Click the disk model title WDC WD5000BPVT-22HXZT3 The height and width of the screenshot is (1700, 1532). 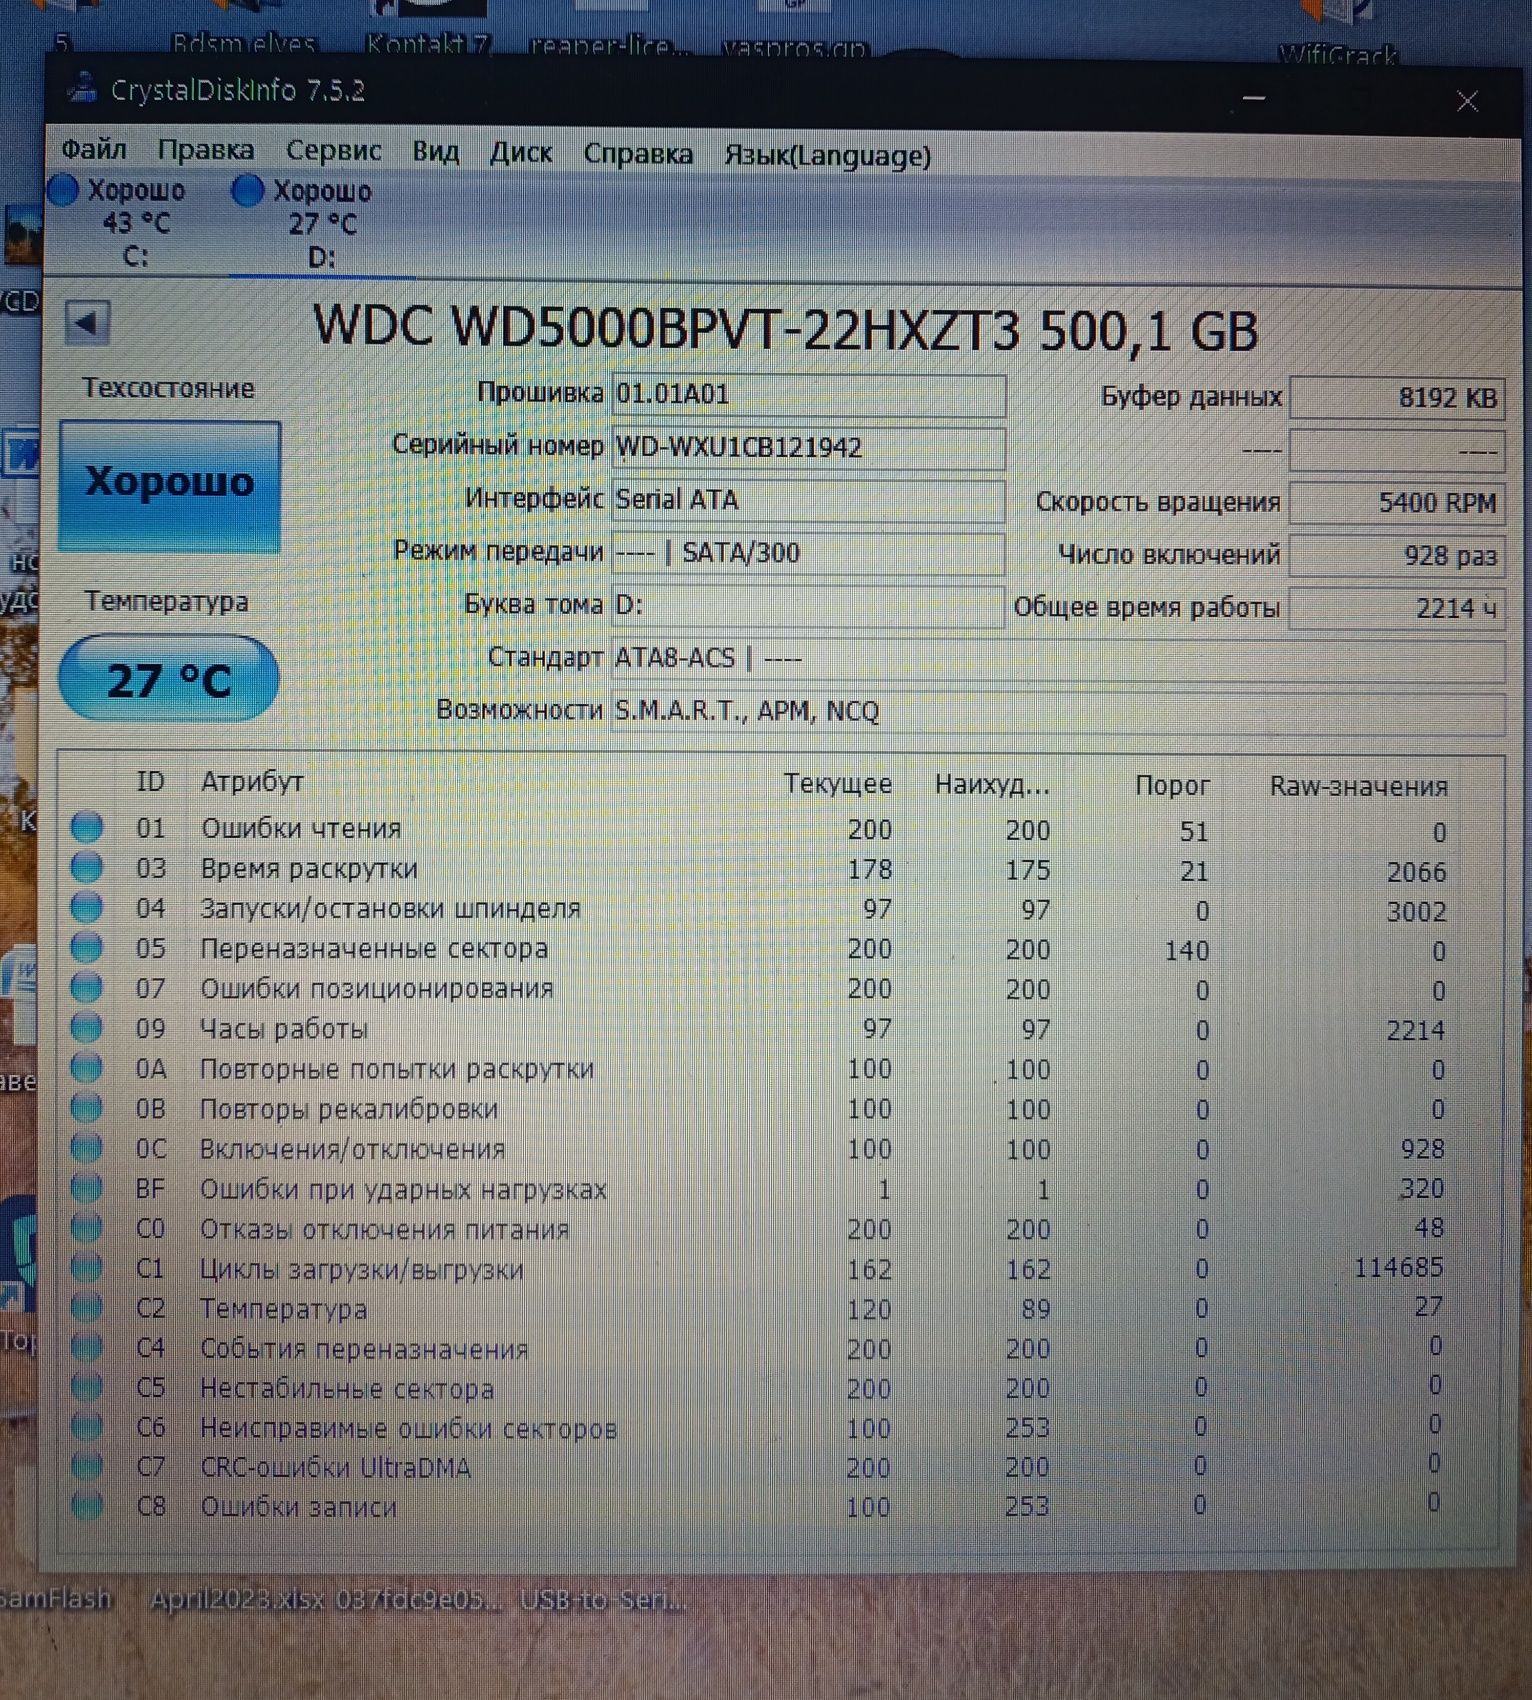tap(666, 328)
